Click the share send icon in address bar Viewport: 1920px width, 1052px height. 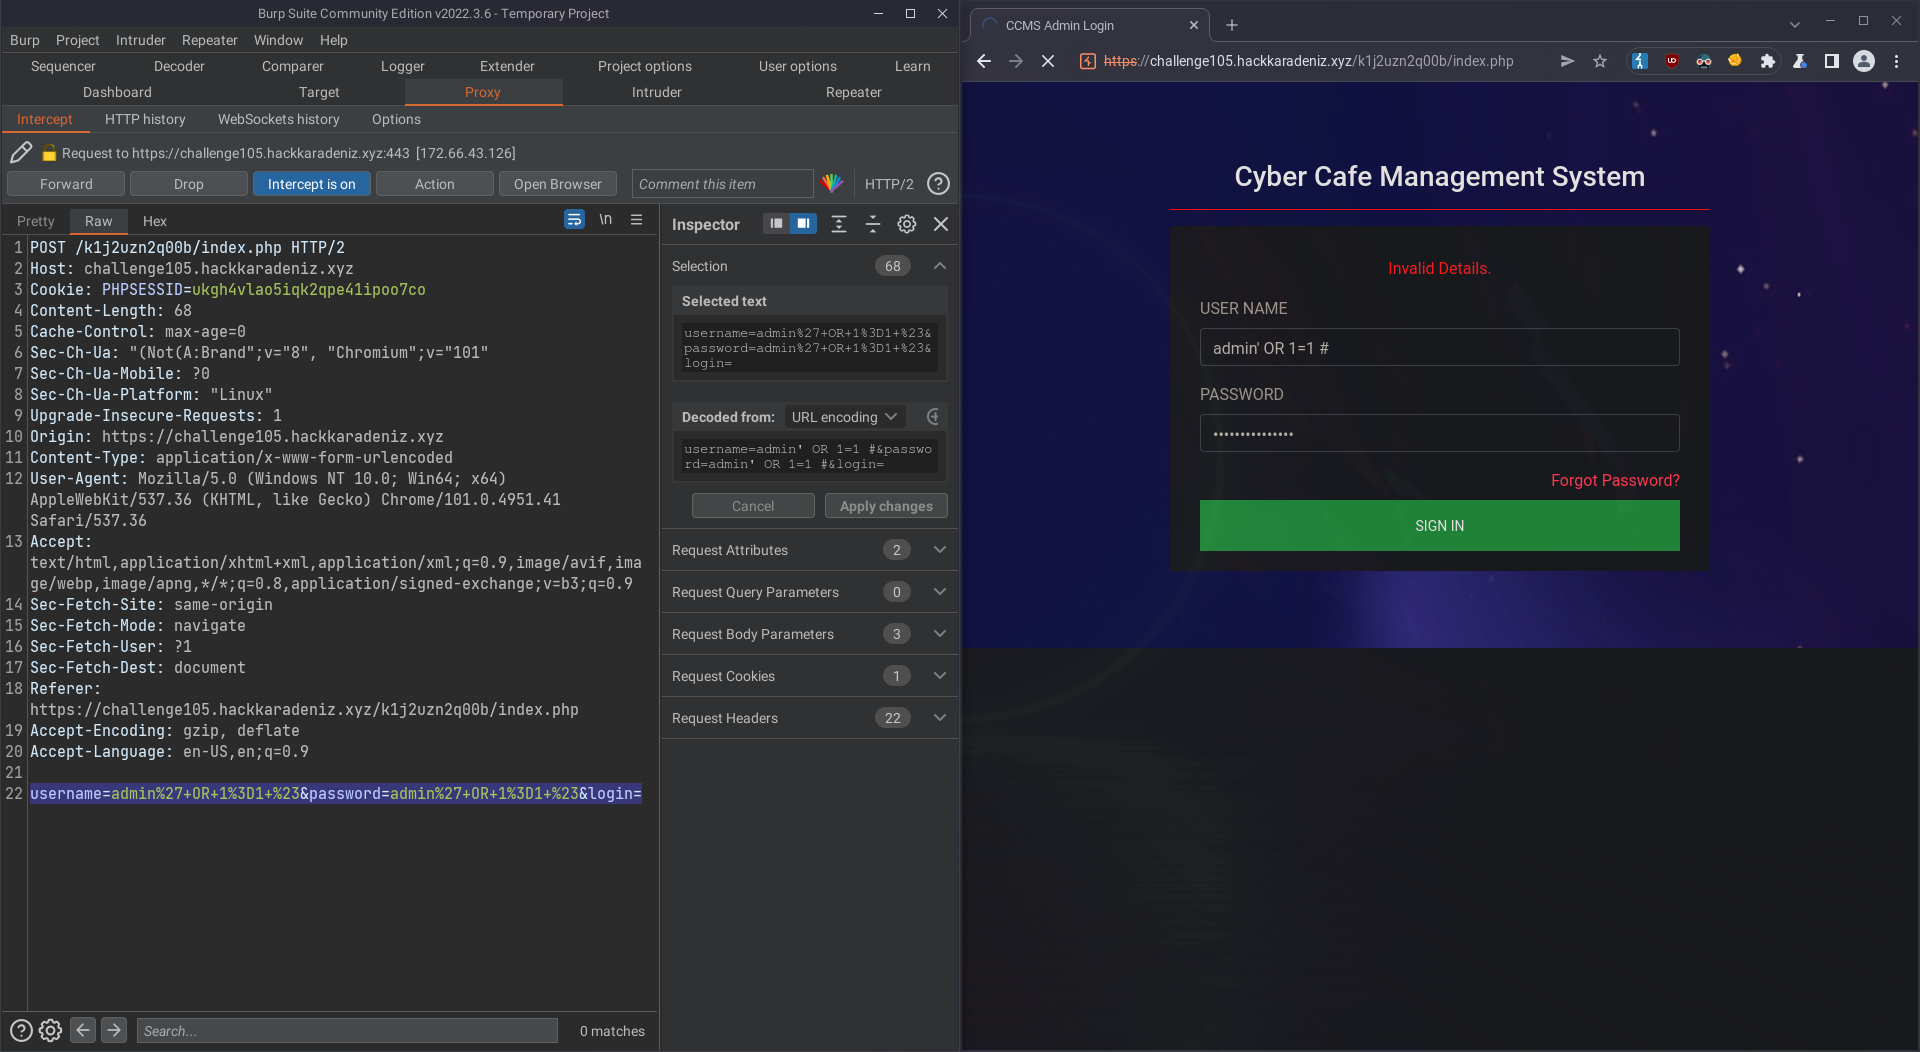(x=1567, y=61)
